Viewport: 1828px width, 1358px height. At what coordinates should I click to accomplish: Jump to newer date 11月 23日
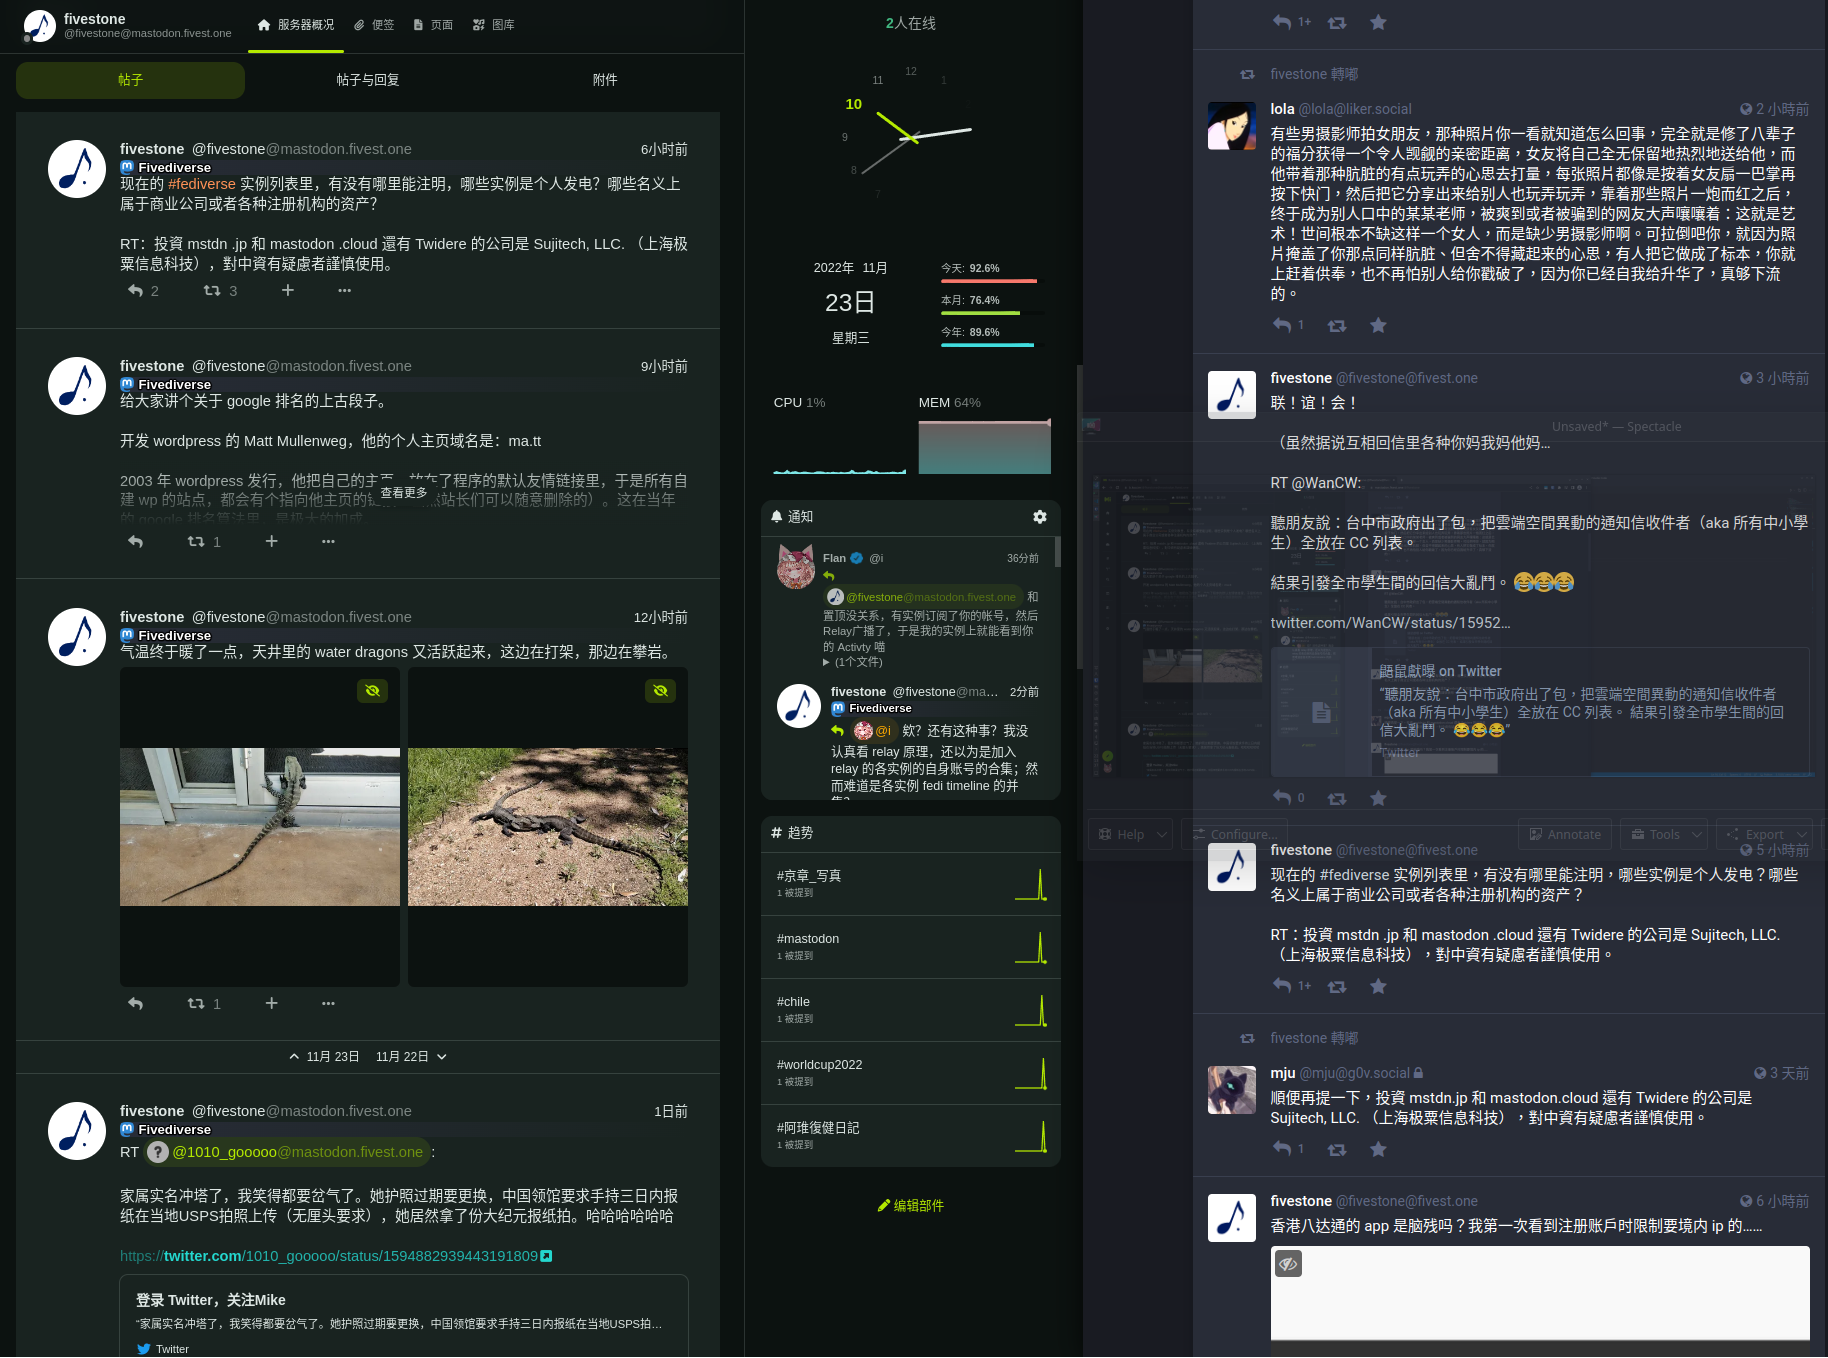(324, 1056)
